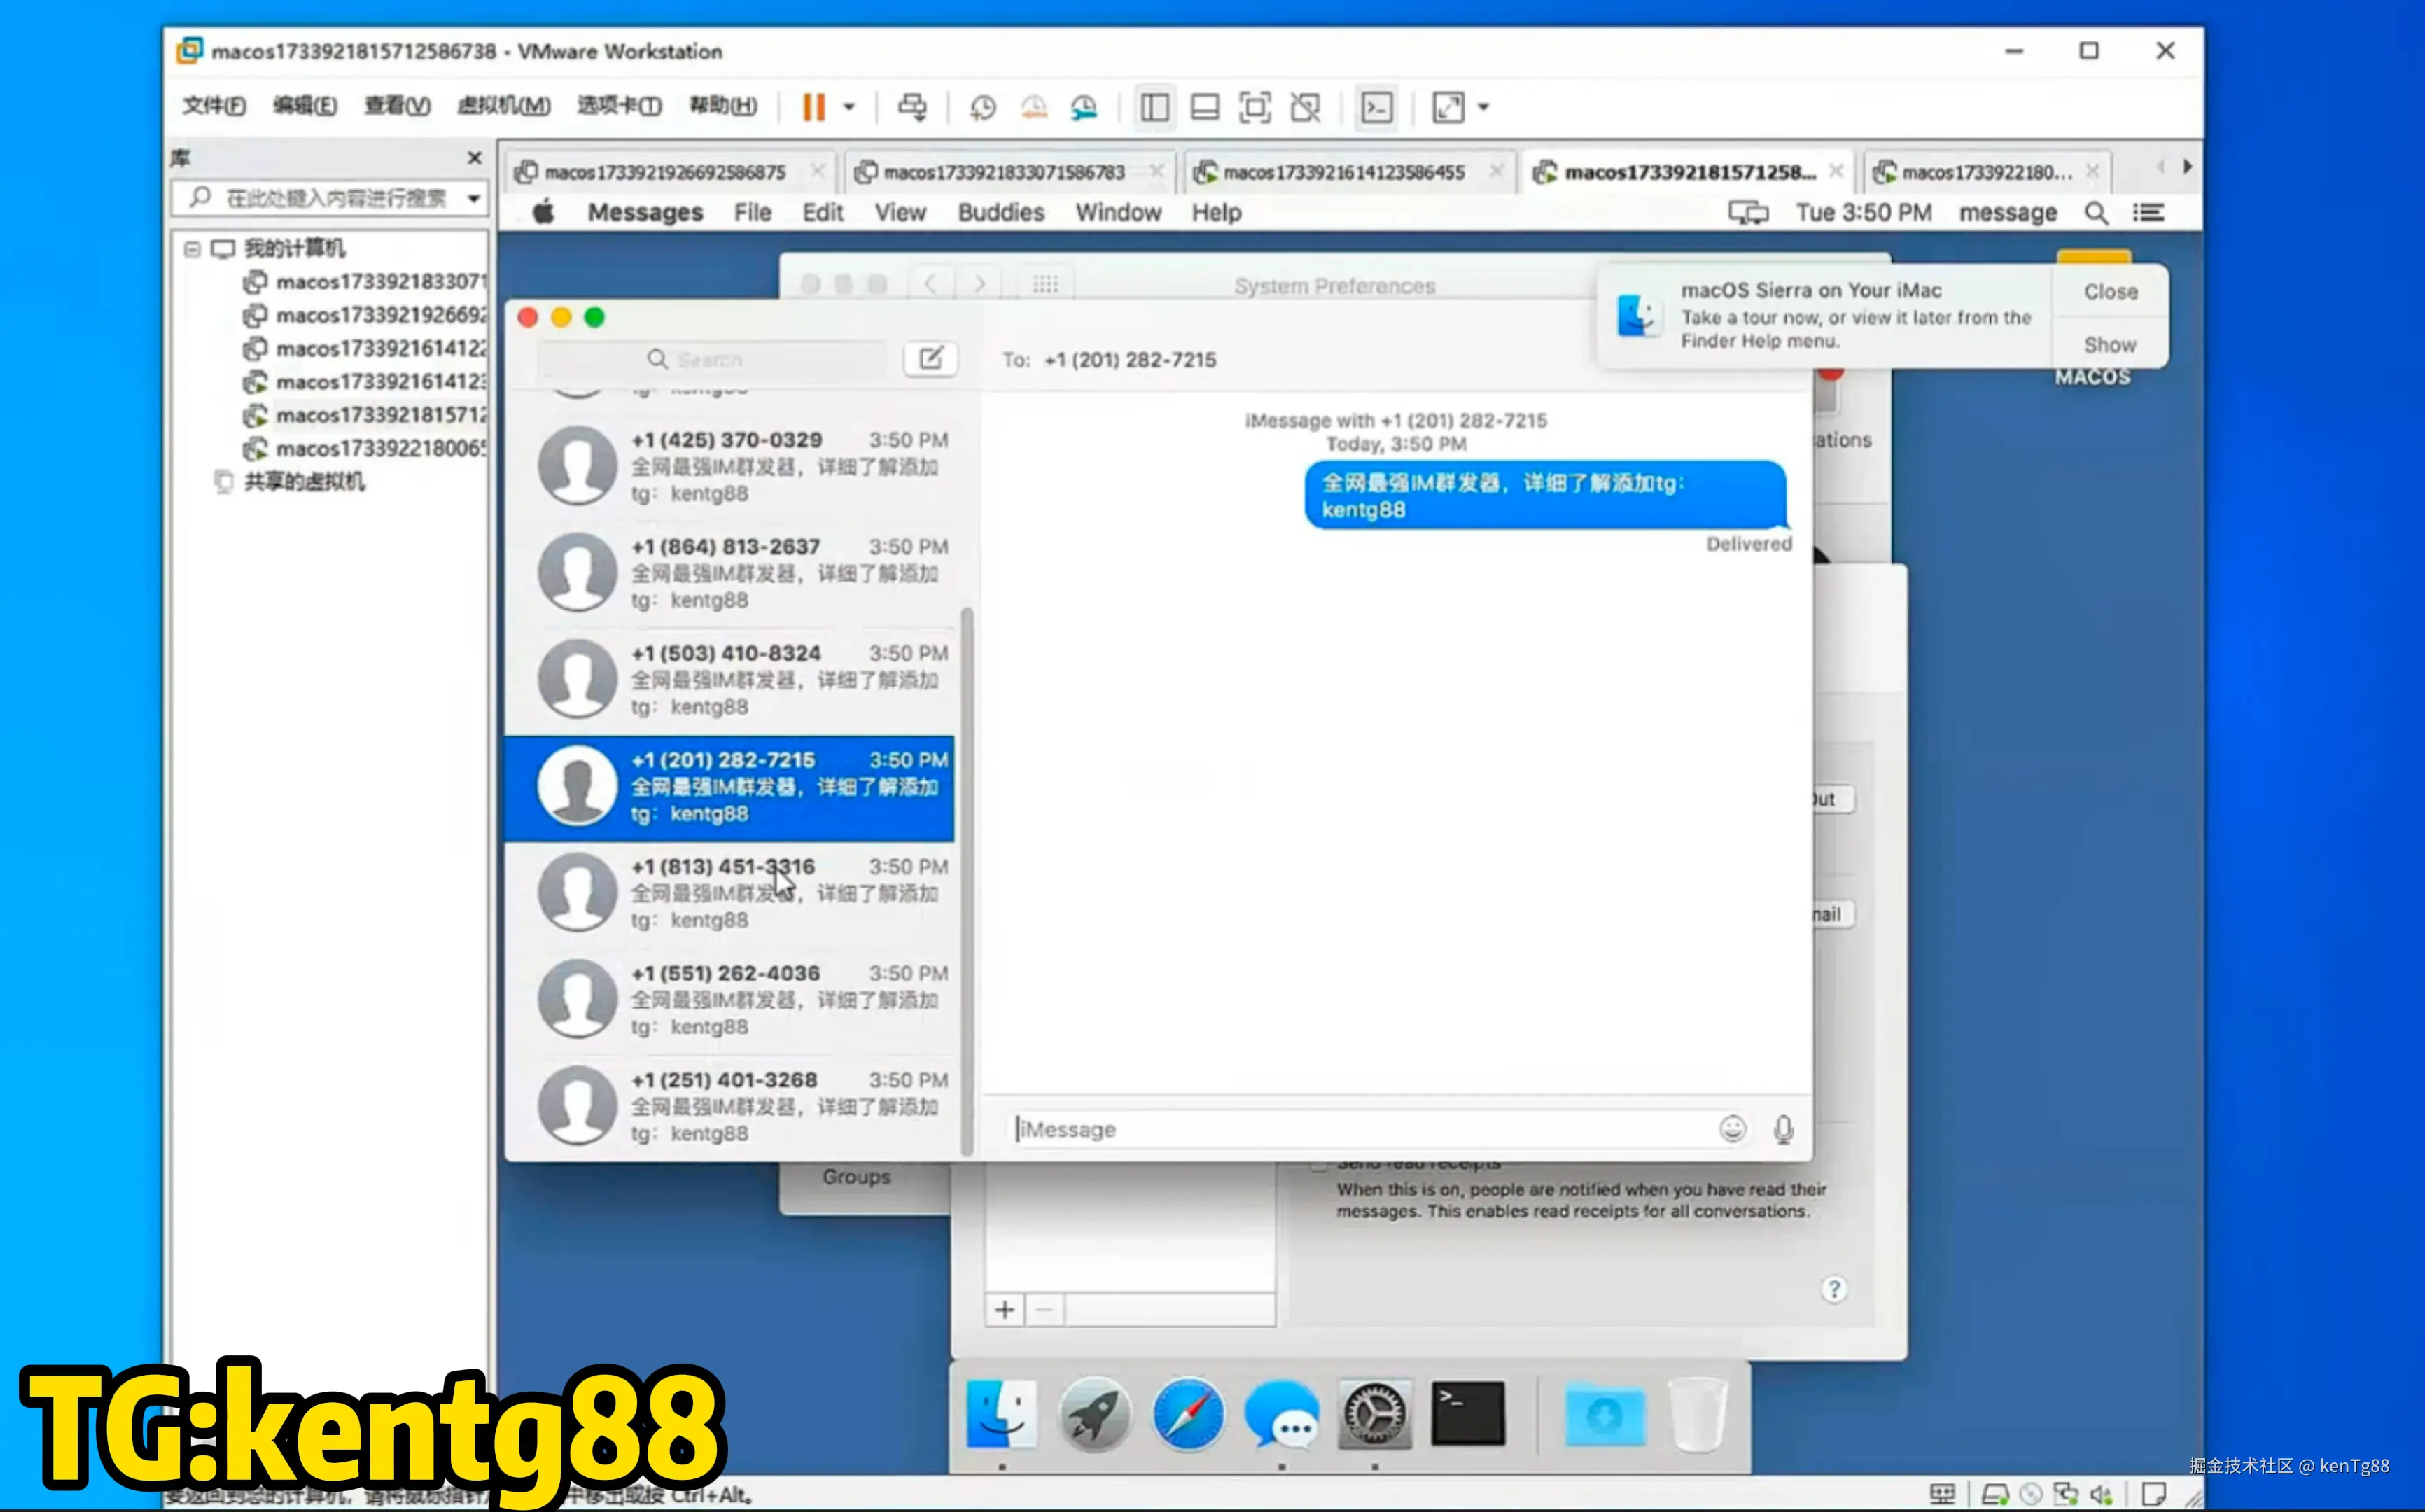This screenshot has height=1512, width=2425.
Task: Open the Buddies menu
Action: tap(1000, 213)
